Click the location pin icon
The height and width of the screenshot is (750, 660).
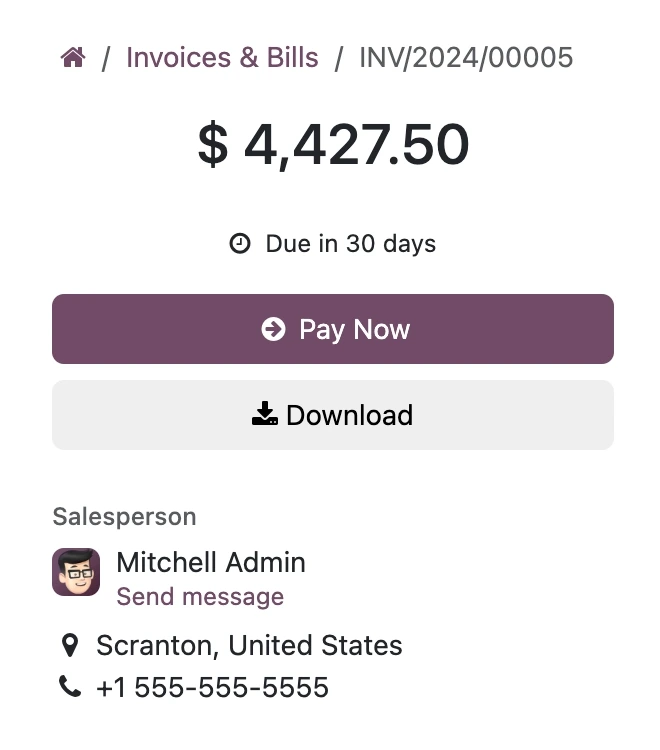(x=70, y=645)
